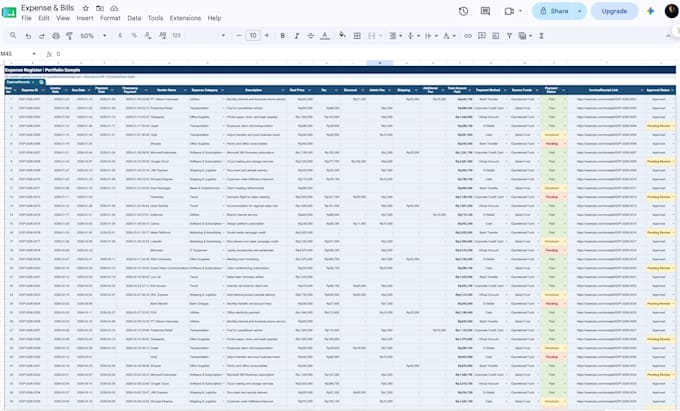Open the Extensions menu
The width and height of the screenshot is (680, 411).
185,18
